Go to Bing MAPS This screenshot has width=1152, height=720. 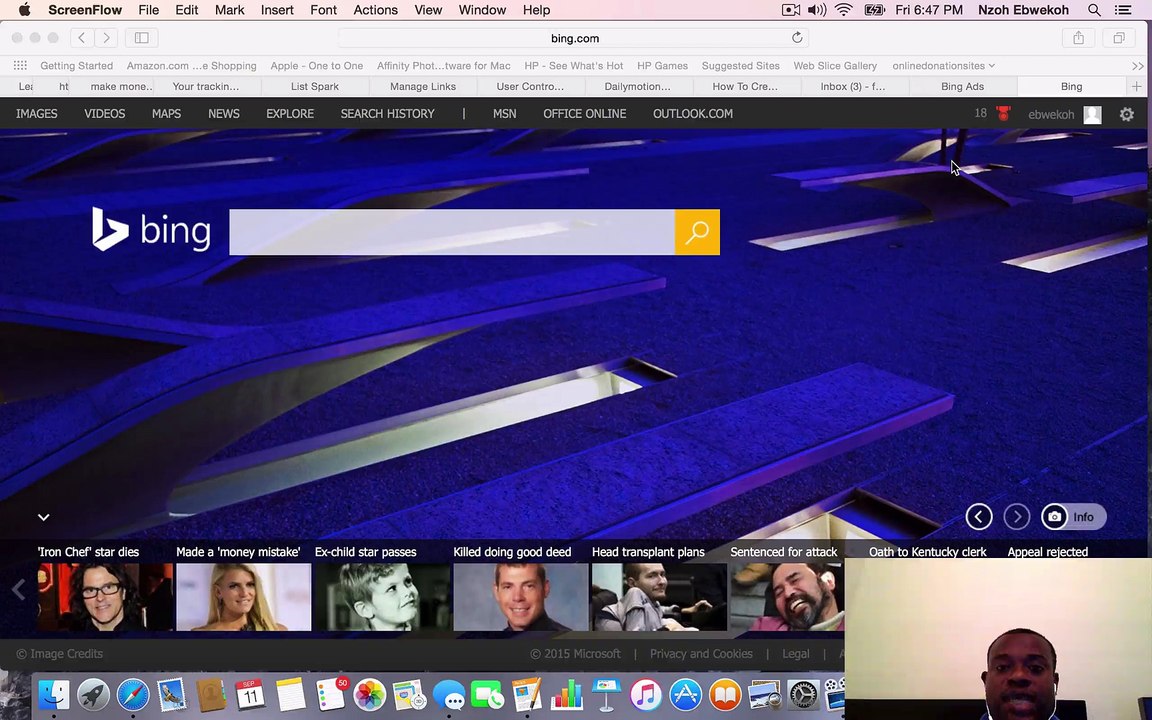[166, 114]
